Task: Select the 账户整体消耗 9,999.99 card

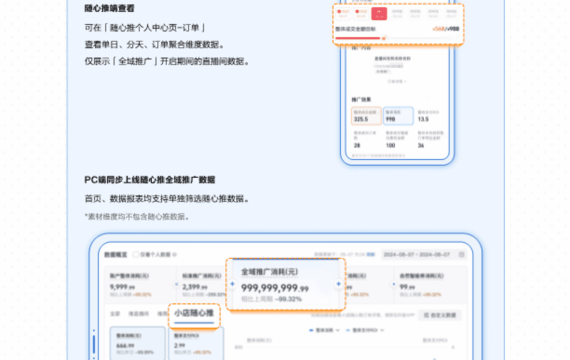Action: click(x=140, y=285)
